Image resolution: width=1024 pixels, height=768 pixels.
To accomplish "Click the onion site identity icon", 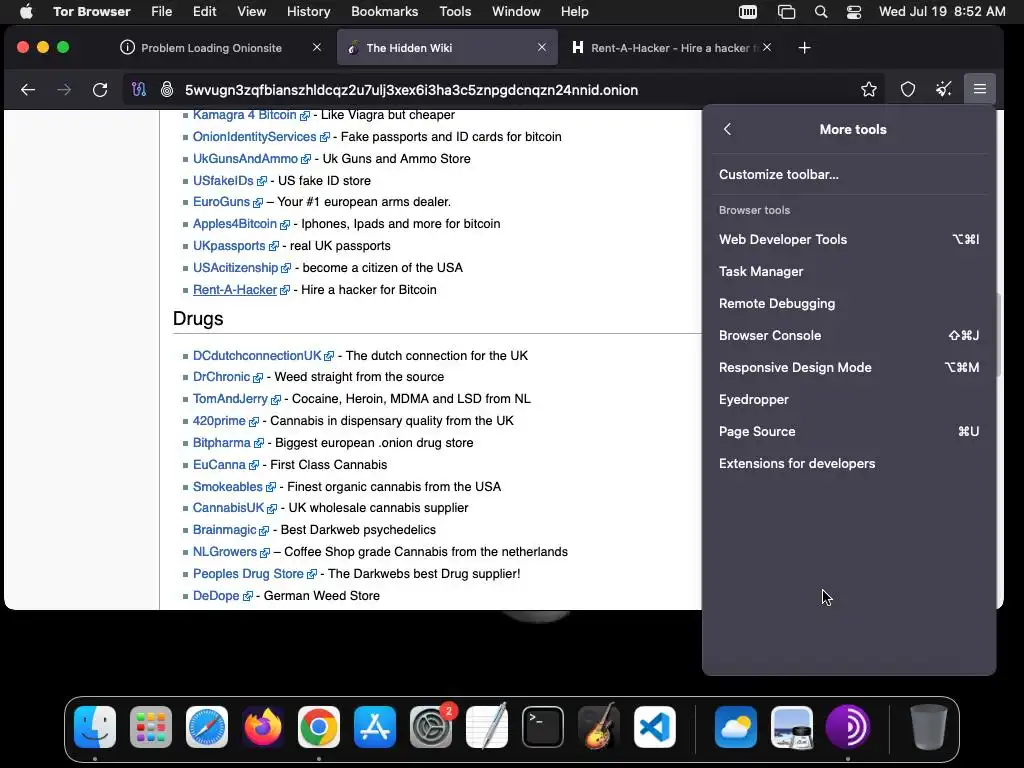I will 167,89.
